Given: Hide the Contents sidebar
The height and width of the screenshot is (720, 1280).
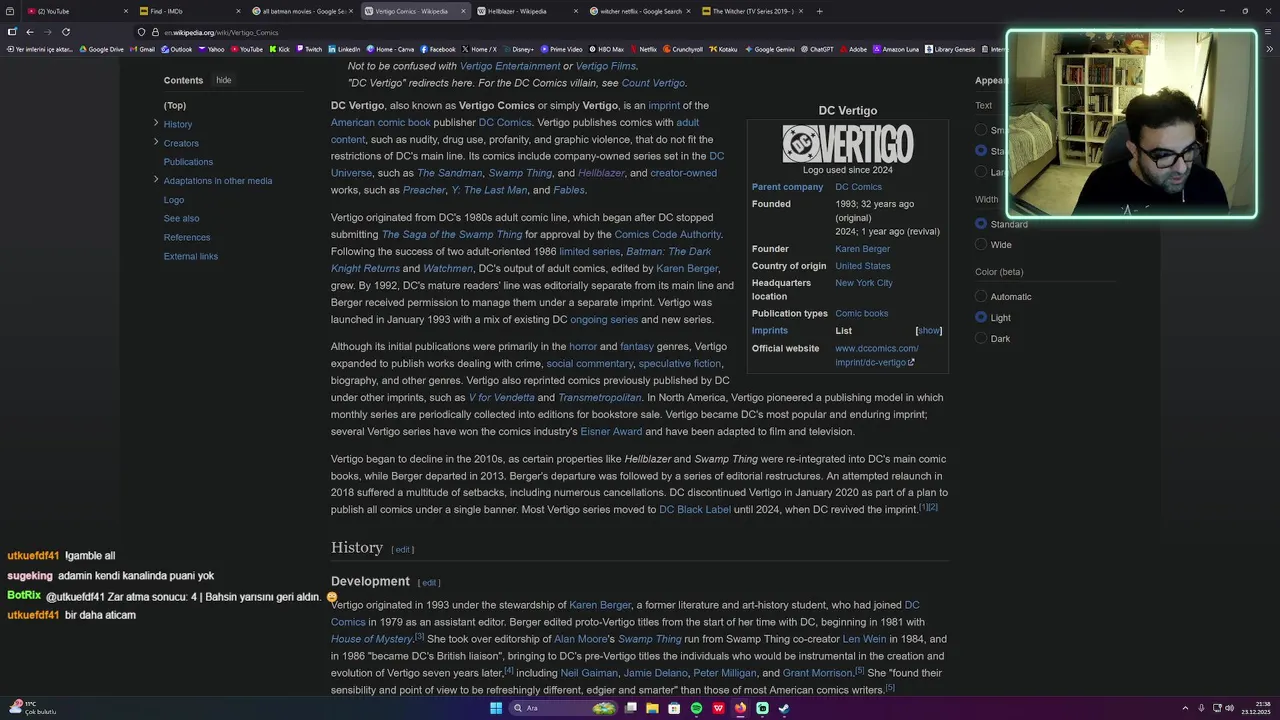Looking at the screenshot, I should click(224, 80).
